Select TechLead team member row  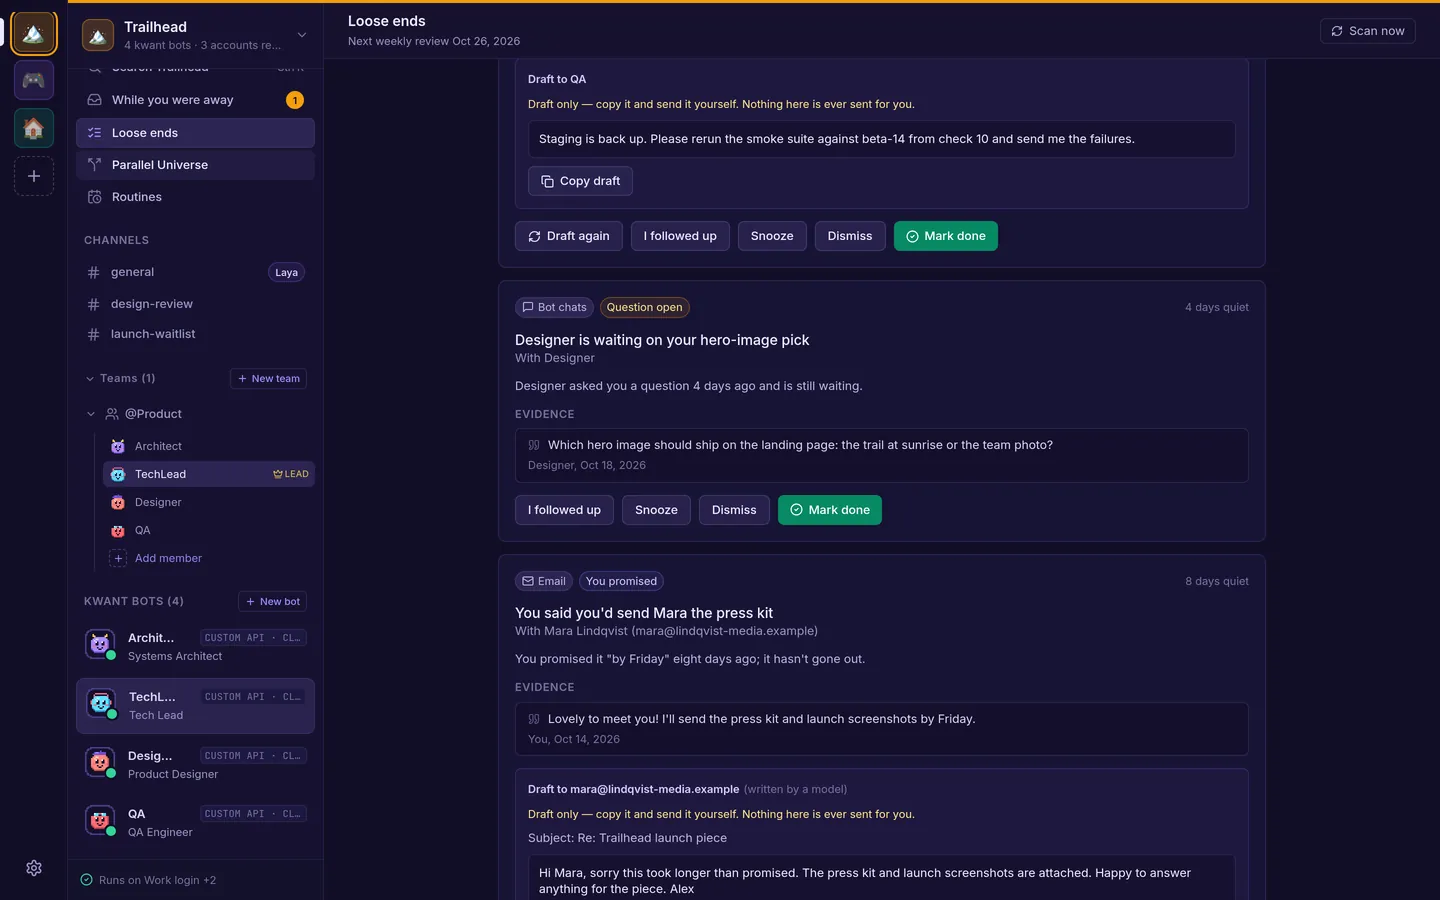click(x=208, y=474)
